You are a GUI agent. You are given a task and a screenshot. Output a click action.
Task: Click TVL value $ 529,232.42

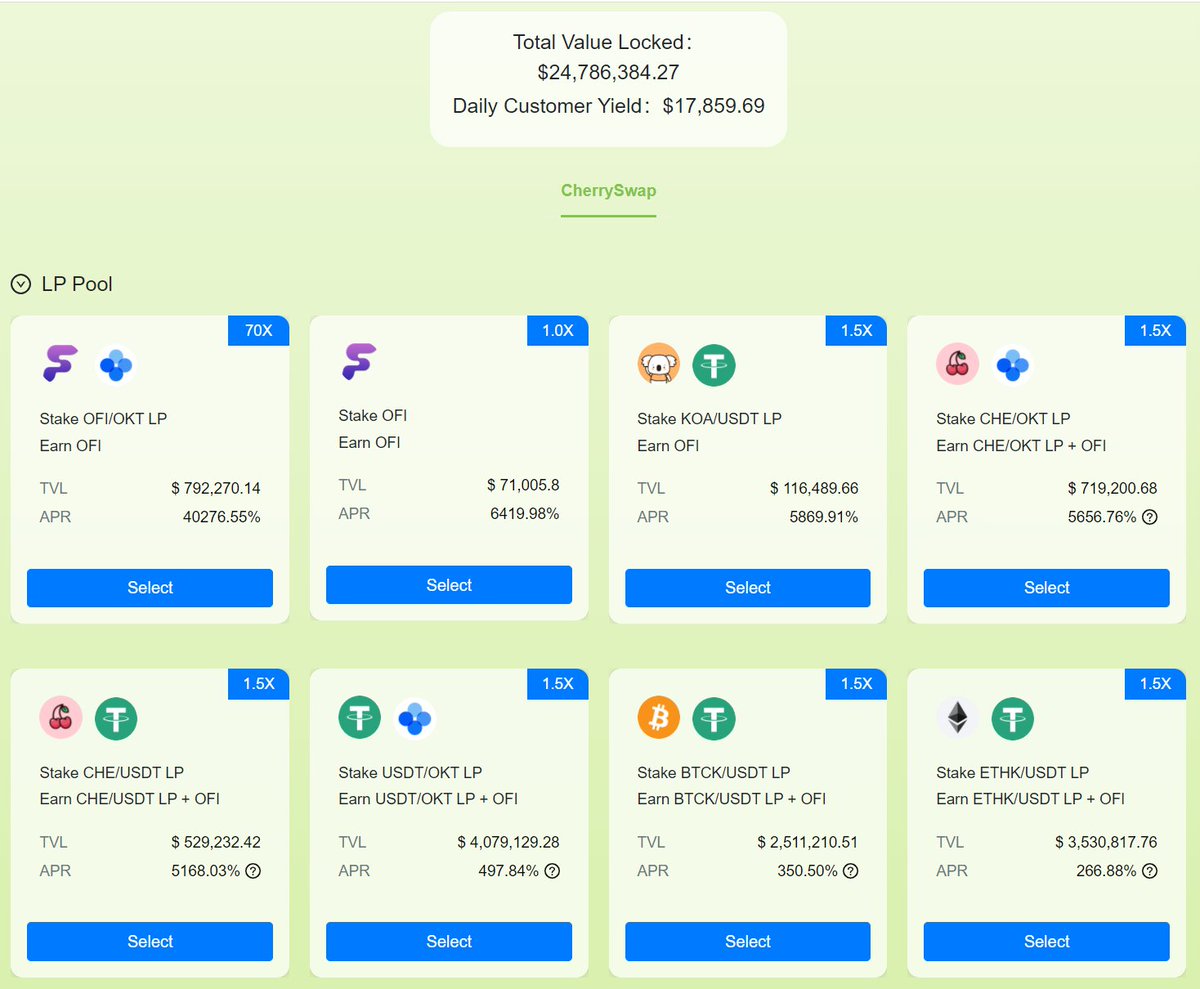(x=216, y=842)
